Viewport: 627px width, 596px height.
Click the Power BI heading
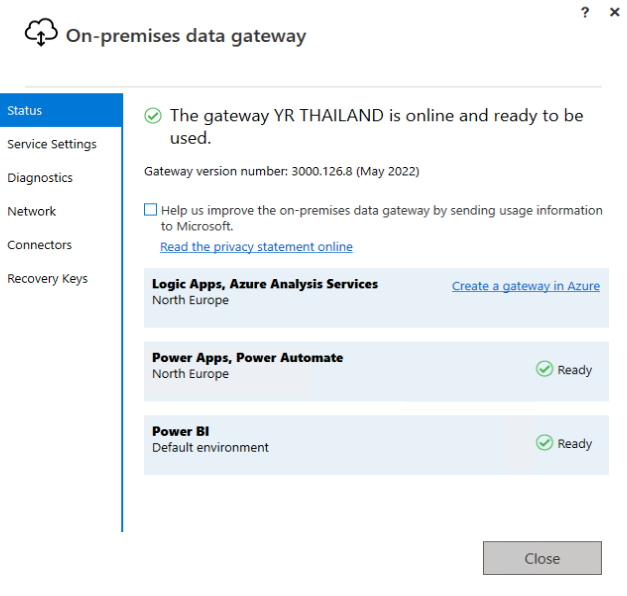click(x=180, y=431)
